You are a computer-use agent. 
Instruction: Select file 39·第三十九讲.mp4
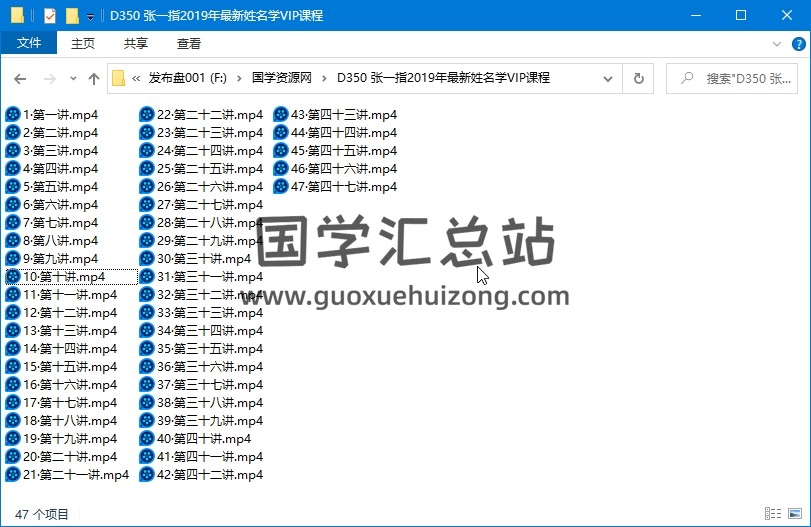[x=202, y=420]
